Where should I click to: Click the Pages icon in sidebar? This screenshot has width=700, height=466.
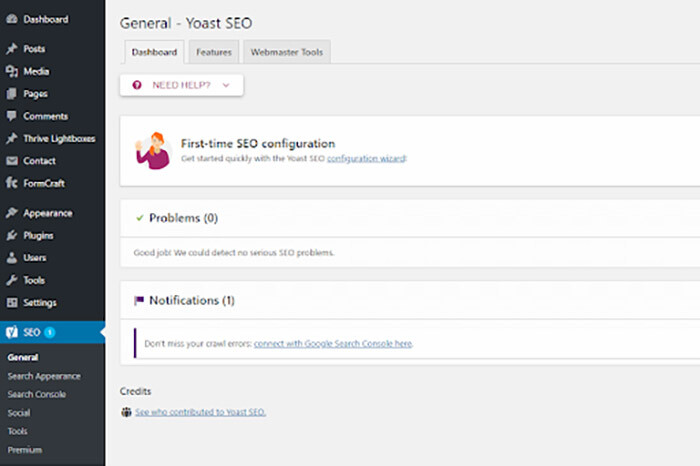coord(12,94)
